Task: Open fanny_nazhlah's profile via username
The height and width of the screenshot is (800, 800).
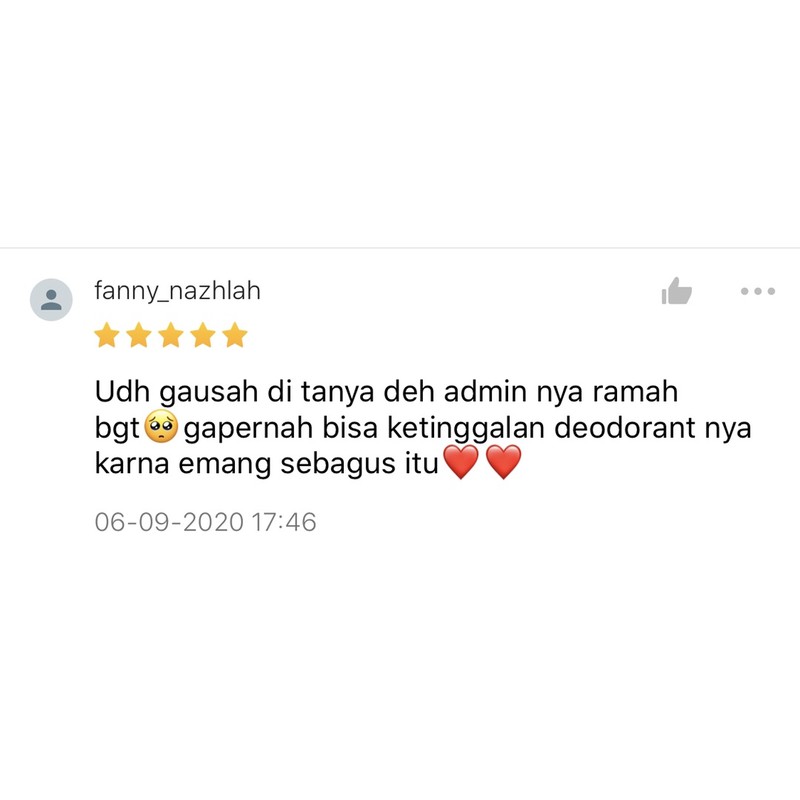Action: coord(178,291)
